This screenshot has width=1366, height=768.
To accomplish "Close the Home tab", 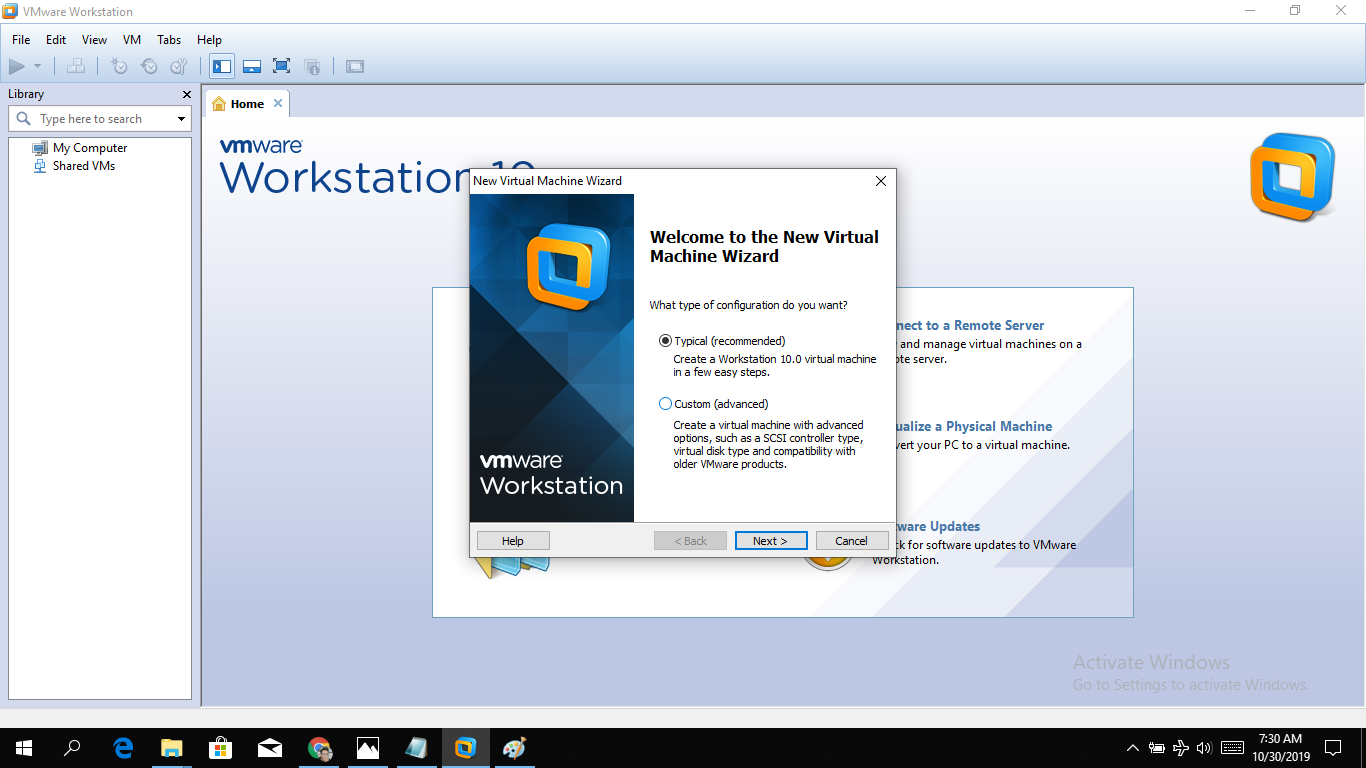I will [278, 103].
